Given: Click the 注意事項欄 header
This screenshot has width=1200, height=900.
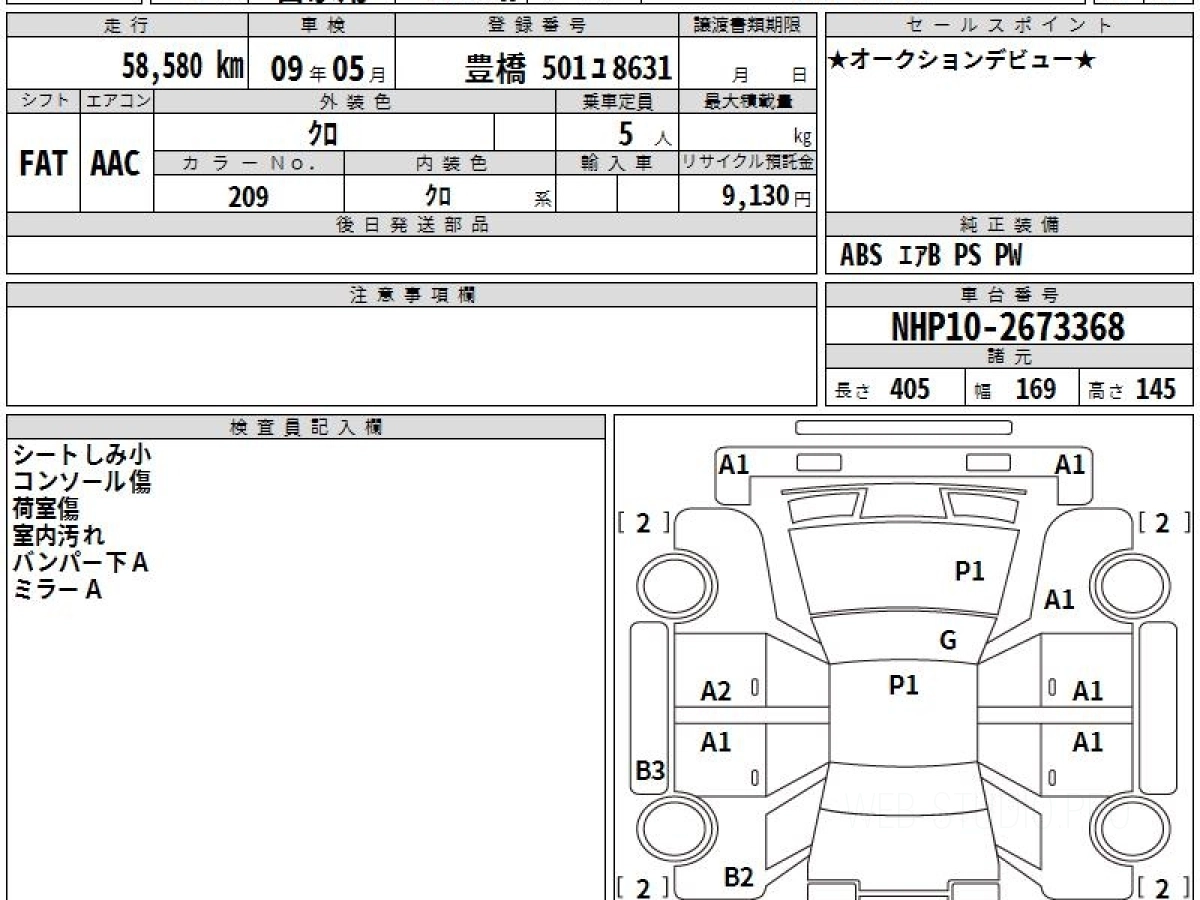Looking at the screenshot, I should click(x=411, y=295).
